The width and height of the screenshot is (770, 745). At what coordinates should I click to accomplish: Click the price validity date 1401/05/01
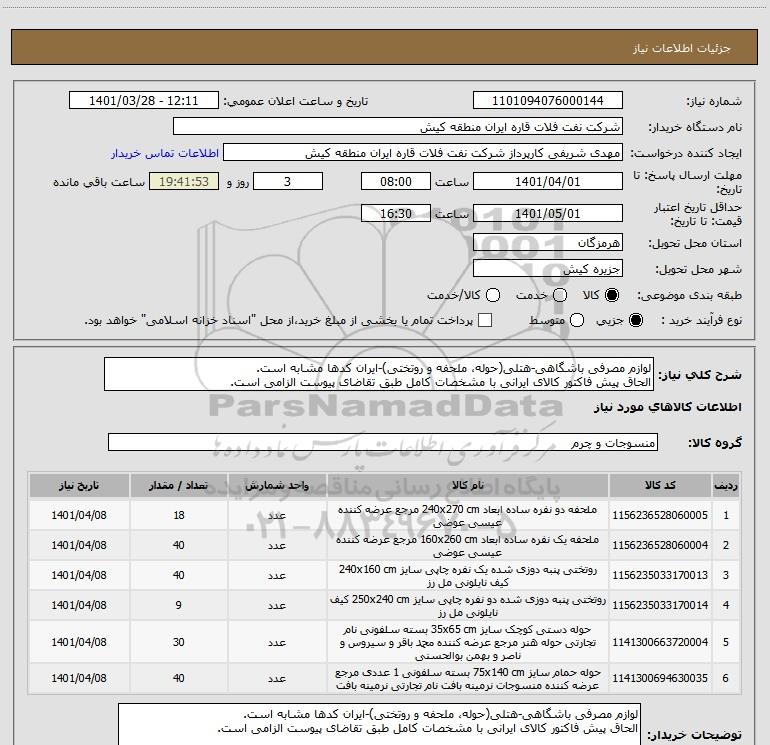coord(548,213)
